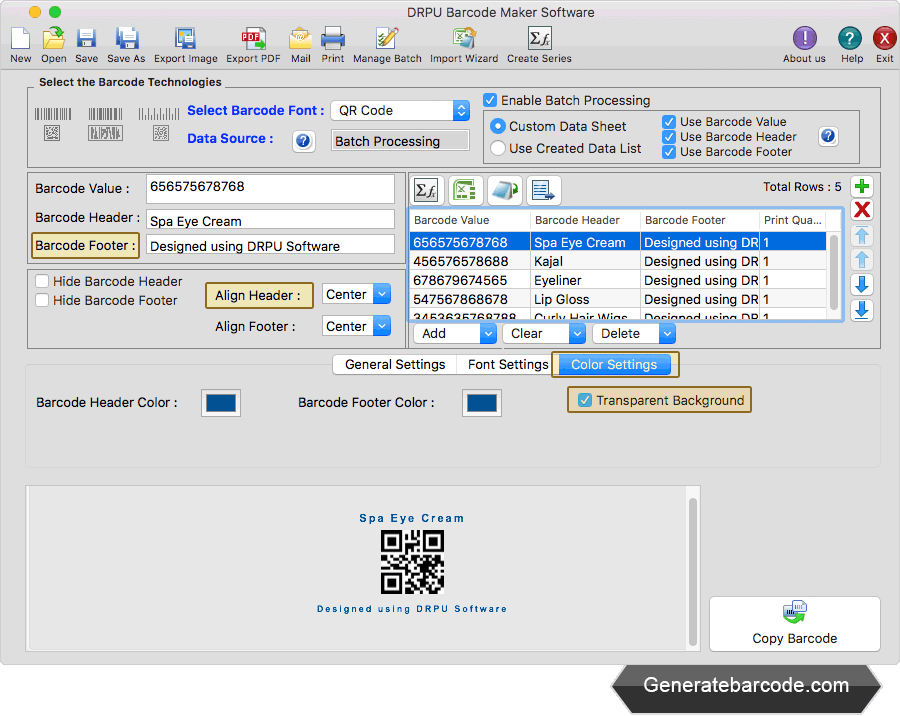Click the Barcode Footer input field

click(270, 246)
